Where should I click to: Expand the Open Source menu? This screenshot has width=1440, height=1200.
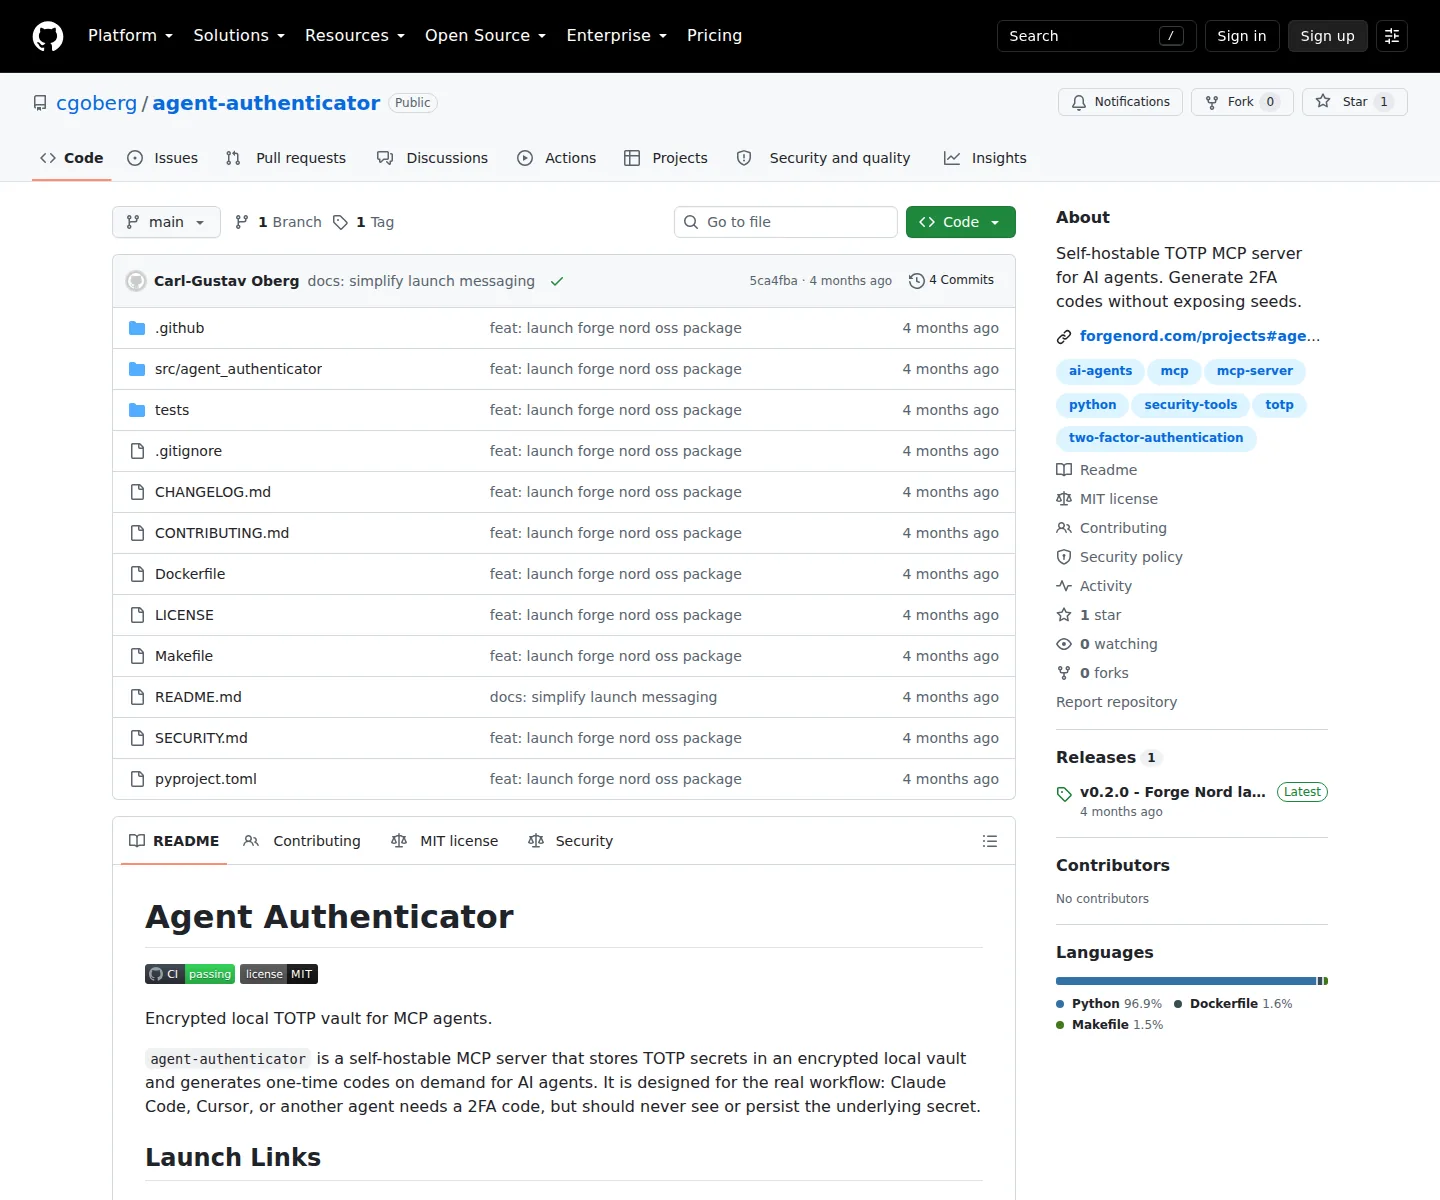pos(485,36)
